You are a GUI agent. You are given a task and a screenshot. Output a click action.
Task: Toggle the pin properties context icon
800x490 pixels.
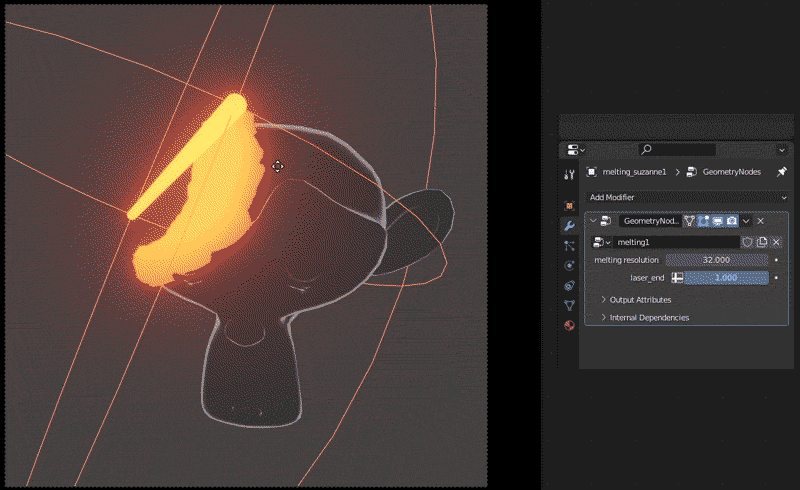pos(781,172)
